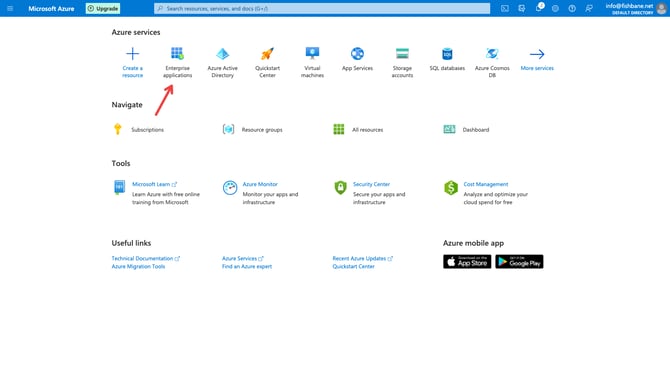Viewport: 670px width, 371px height.
Task: Open the Find an Azure expert link
Action: point(247,266)
